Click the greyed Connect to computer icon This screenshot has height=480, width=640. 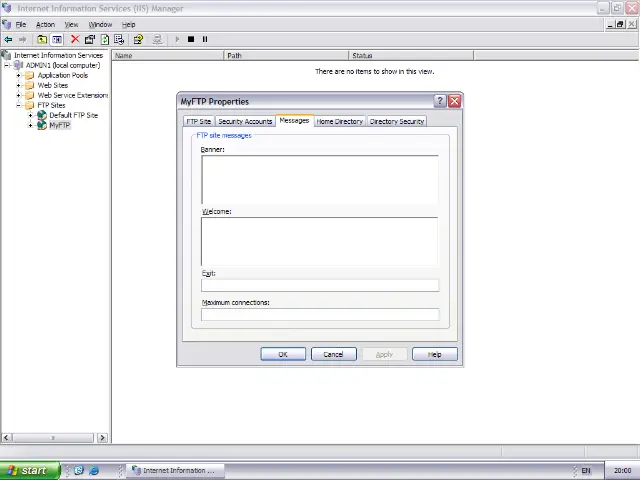(157, 39)
